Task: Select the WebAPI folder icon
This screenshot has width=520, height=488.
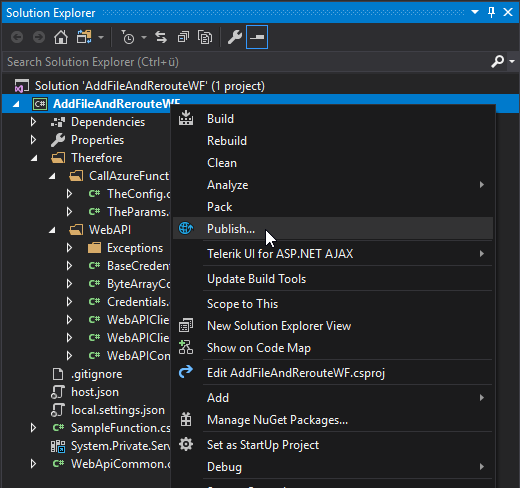Action: point(76,230)
